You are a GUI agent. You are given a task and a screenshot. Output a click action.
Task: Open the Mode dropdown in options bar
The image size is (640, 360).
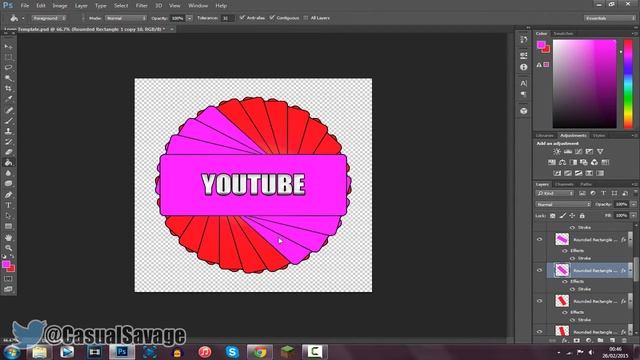[125, 18]
